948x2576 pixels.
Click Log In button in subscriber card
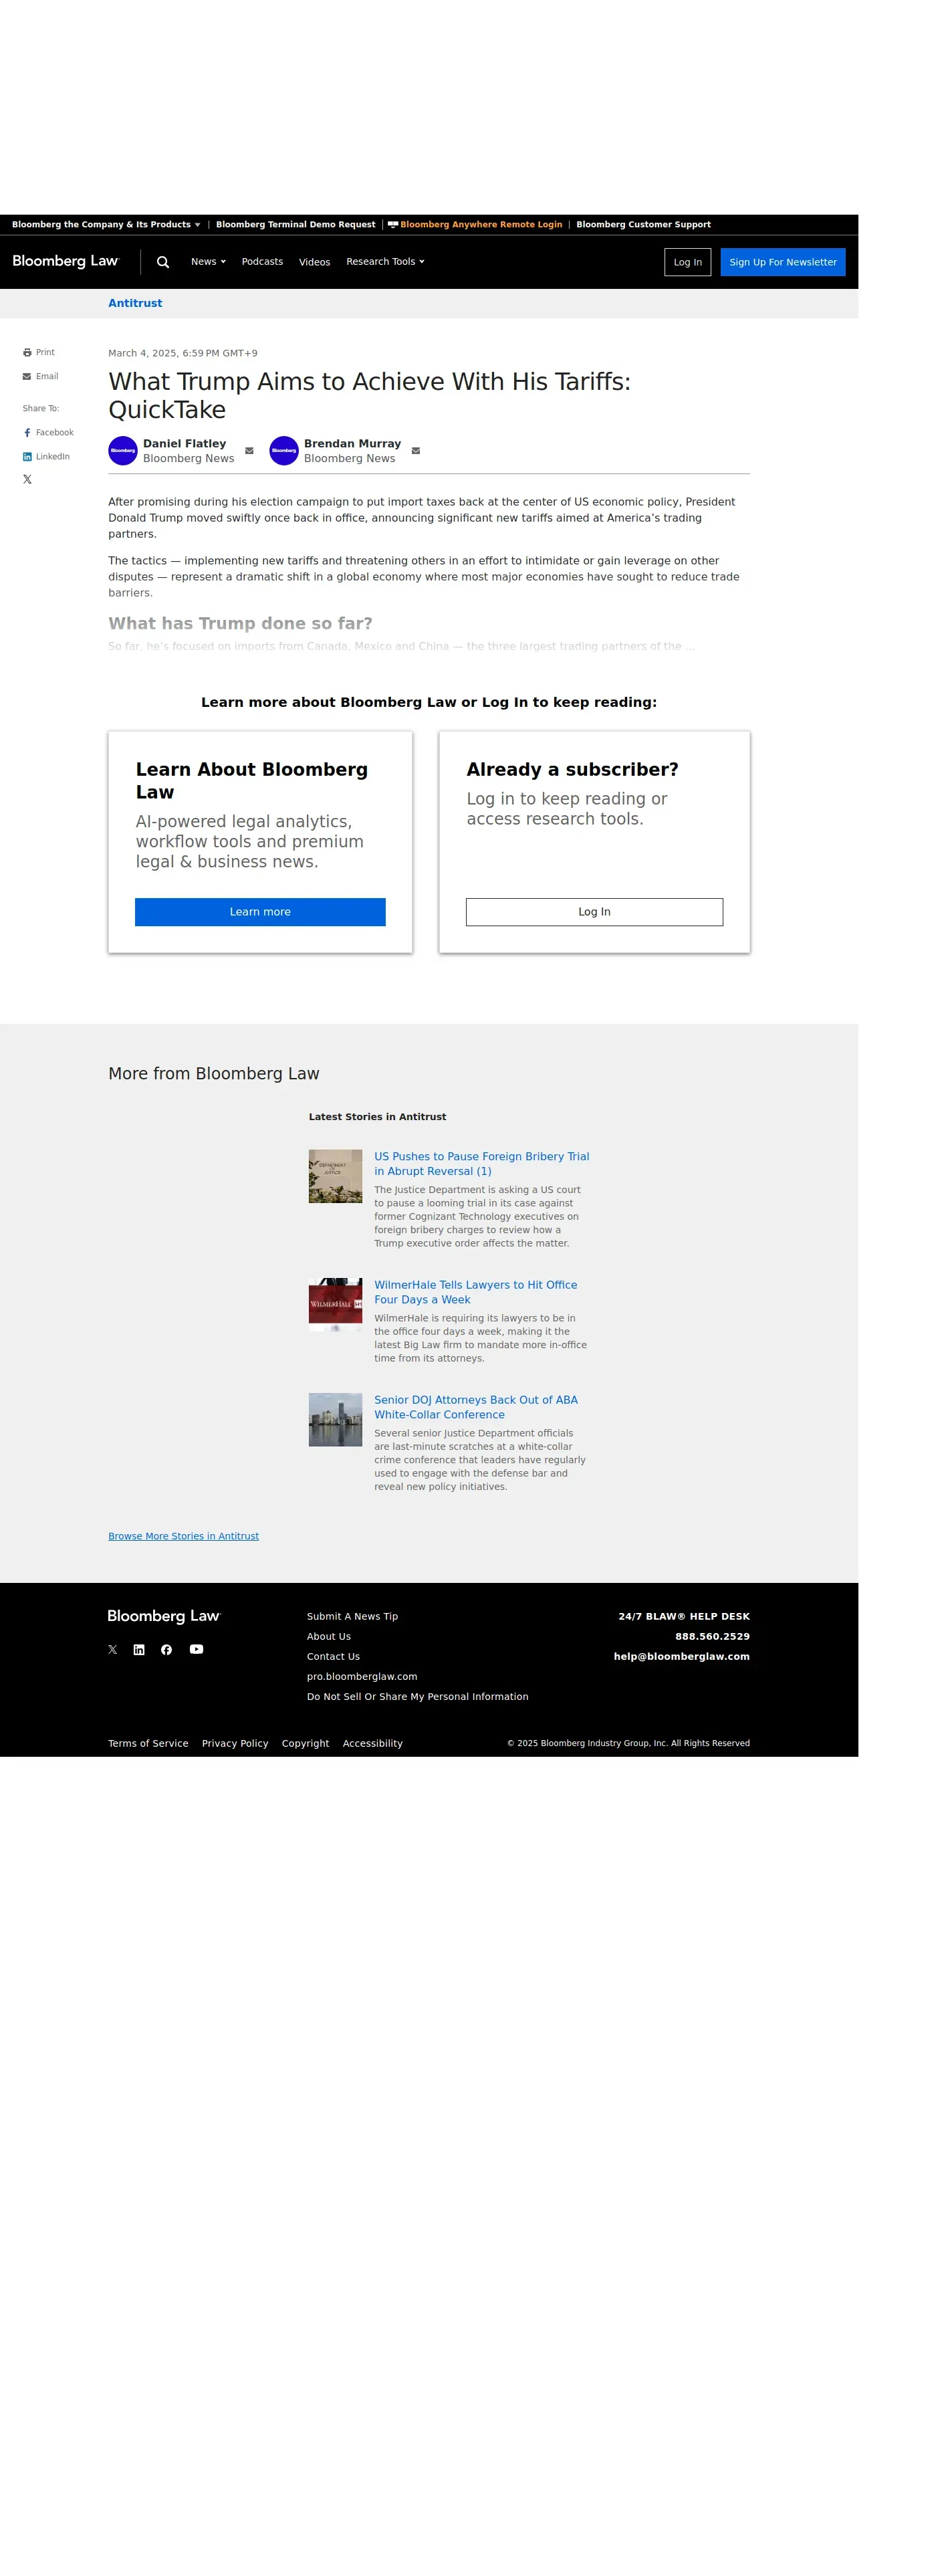point(594,912)
